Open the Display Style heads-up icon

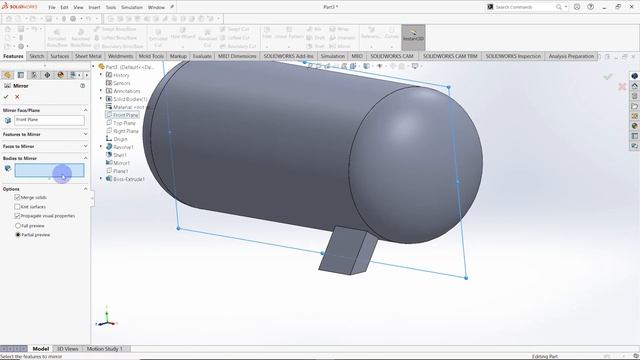(367, 66)
